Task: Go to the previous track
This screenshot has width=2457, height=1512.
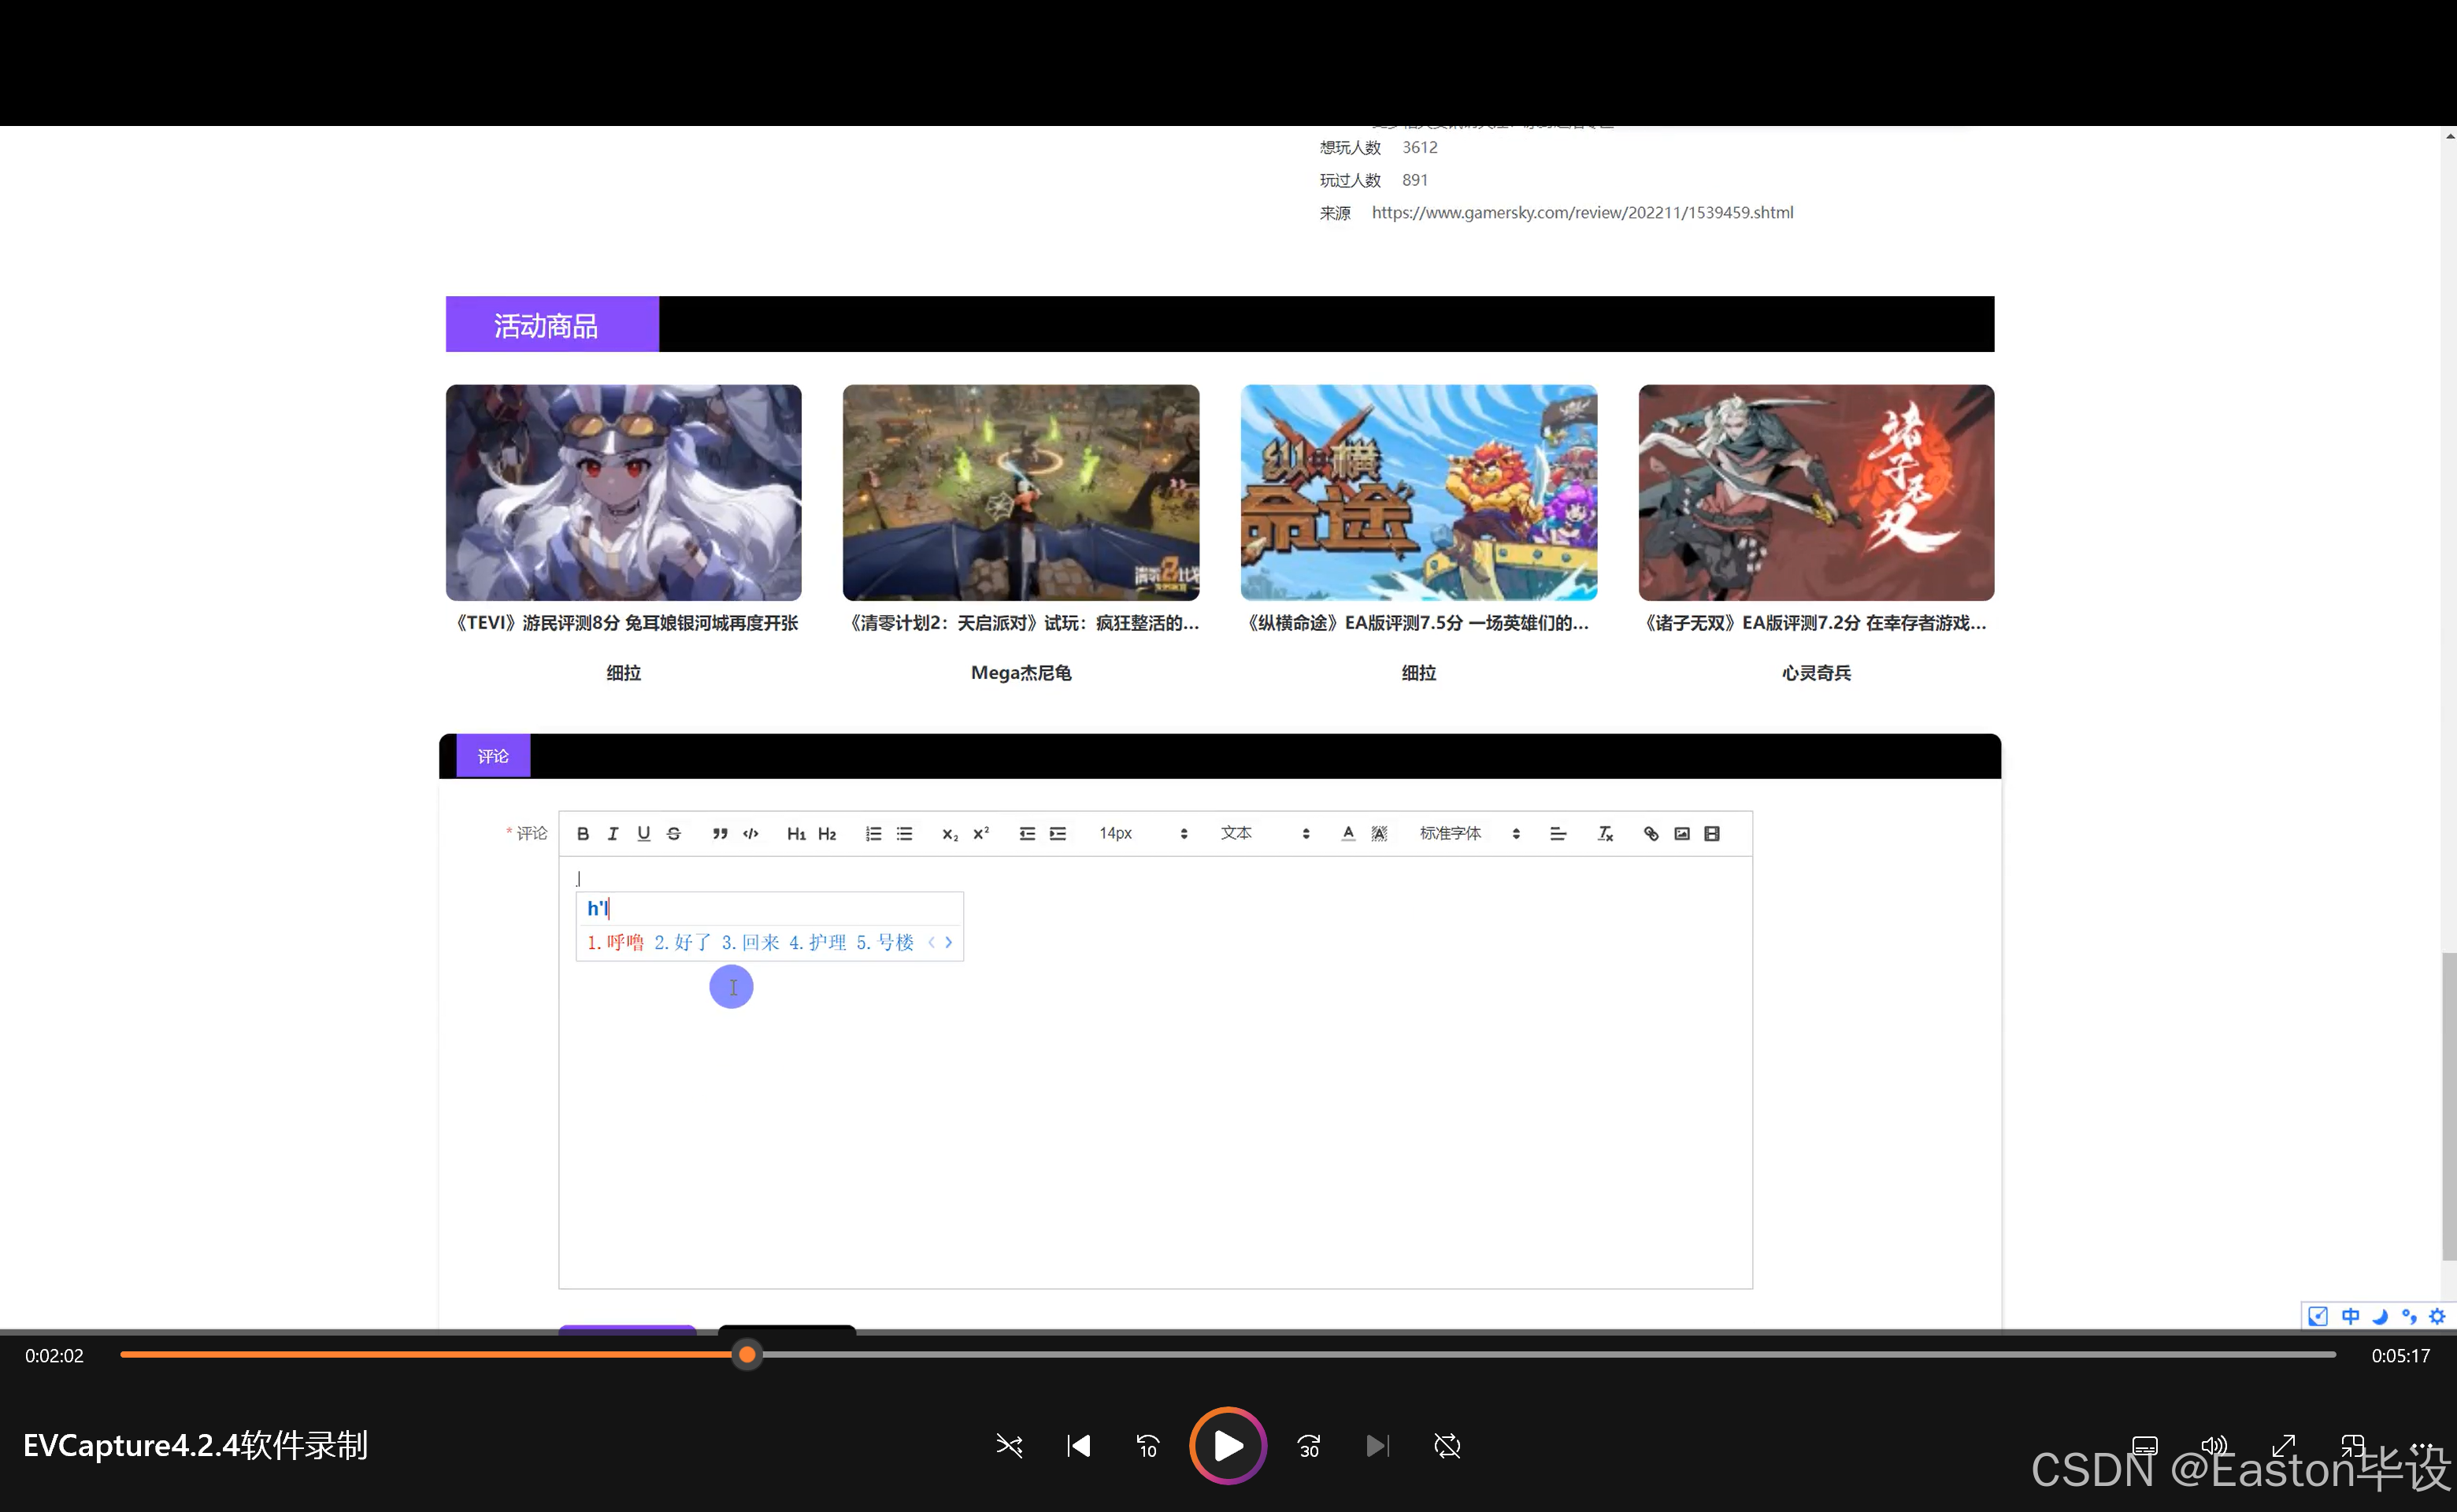Action: 1079,1446
